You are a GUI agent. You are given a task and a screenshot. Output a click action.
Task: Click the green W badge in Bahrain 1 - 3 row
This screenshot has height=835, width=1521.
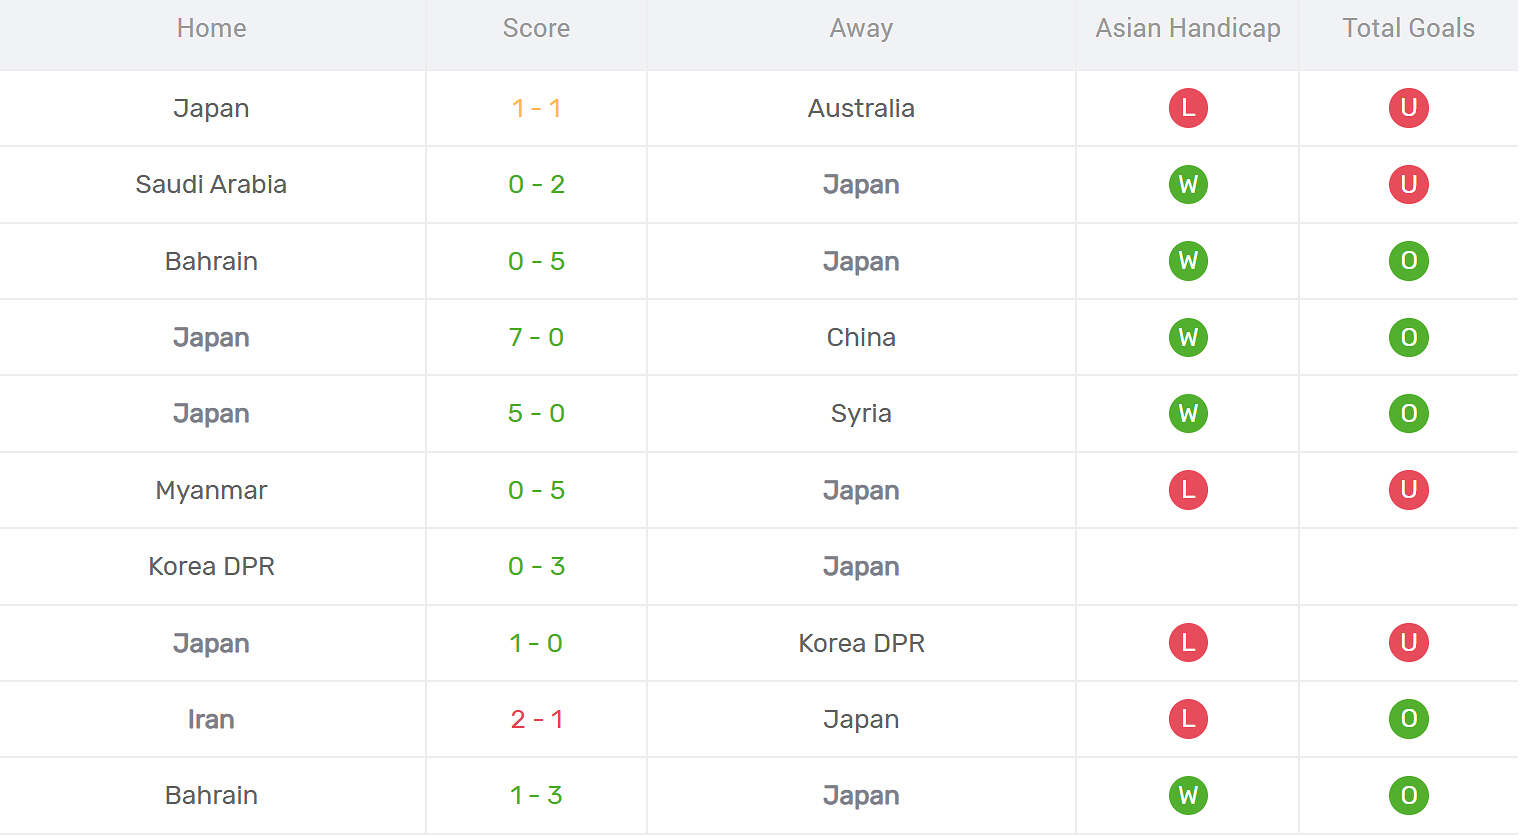(1188, 795)
